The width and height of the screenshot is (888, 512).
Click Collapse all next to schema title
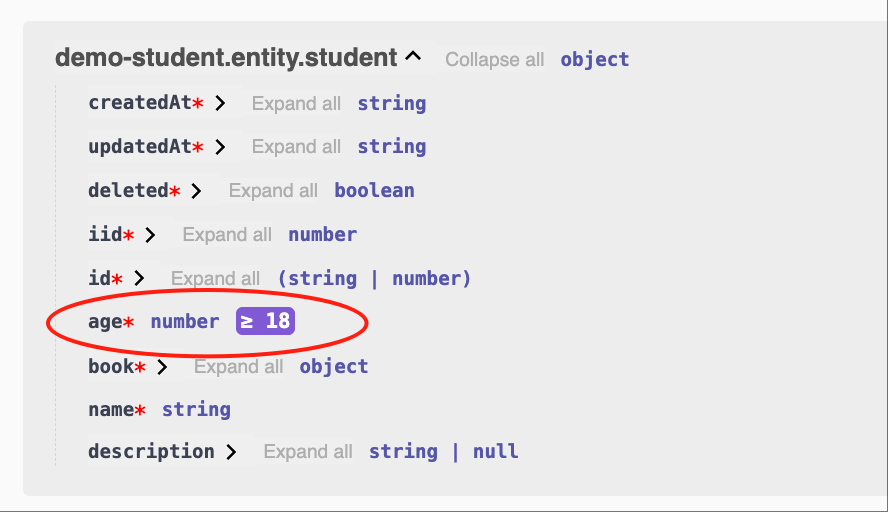494,59
